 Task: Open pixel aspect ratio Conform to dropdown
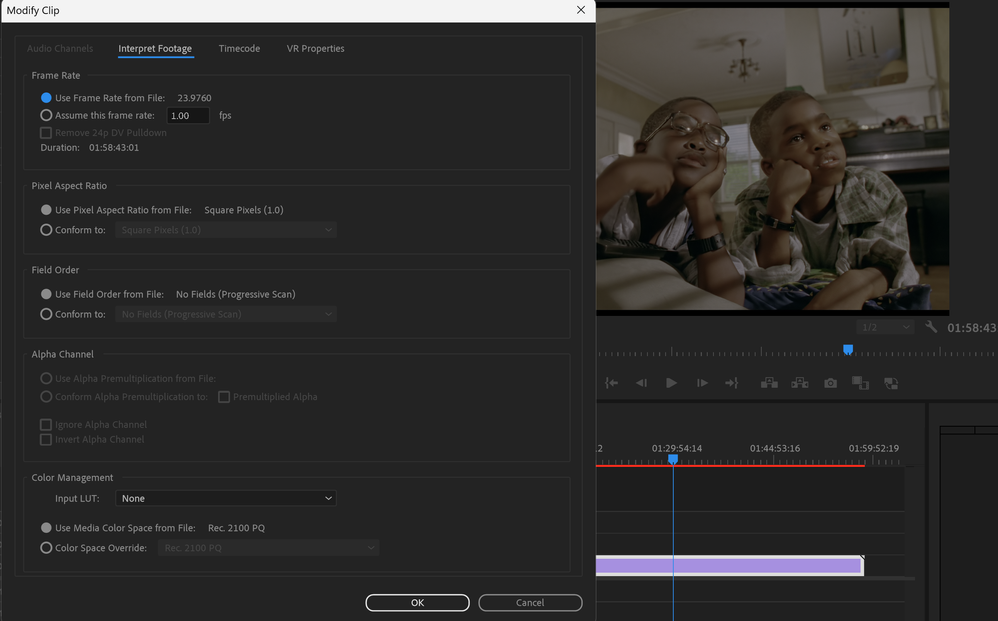pyautogui.click(x=226, y=230)
